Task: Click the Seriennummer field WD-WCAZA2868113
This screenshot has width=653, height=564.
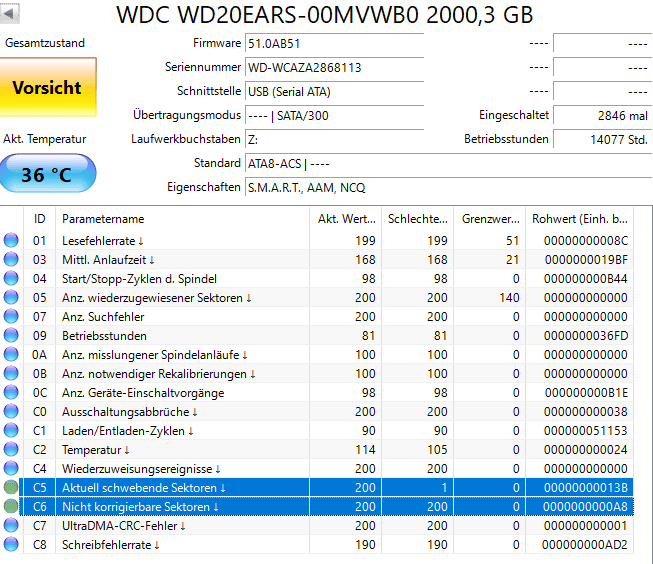Action: tap(334, 67)
